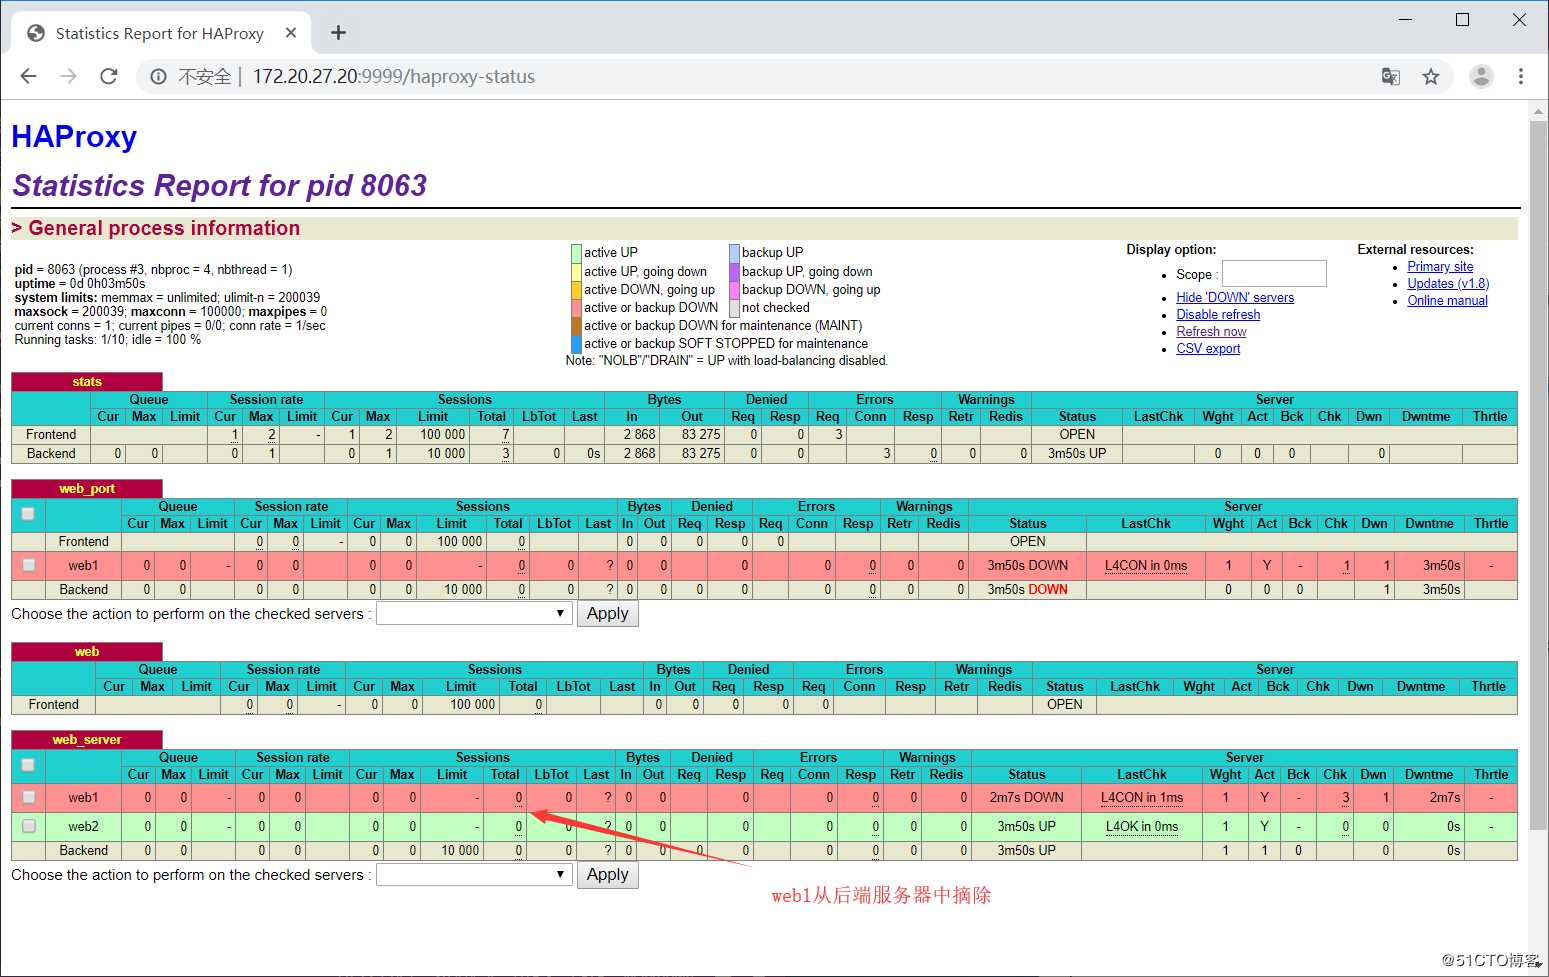Click the not checked legend swatch
Screen dimensions: 1549x977
[x=734, y=308]
